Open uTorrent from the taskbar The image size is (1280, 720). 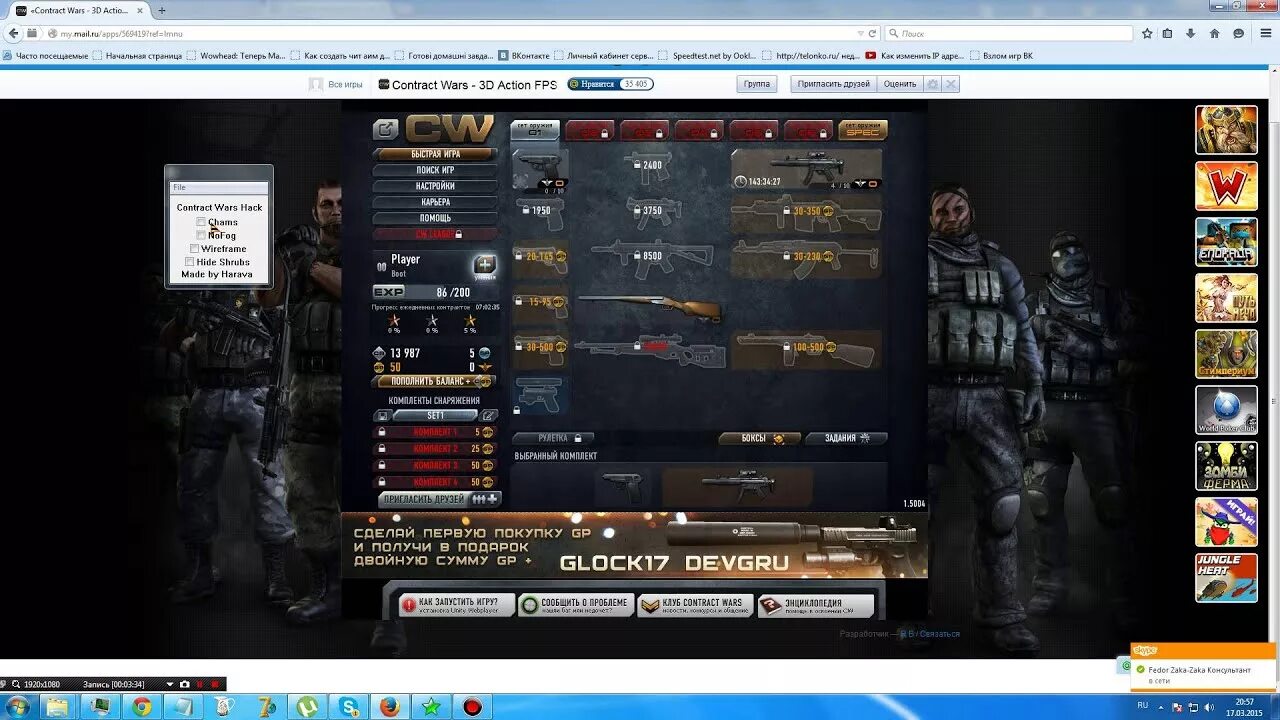307,707
